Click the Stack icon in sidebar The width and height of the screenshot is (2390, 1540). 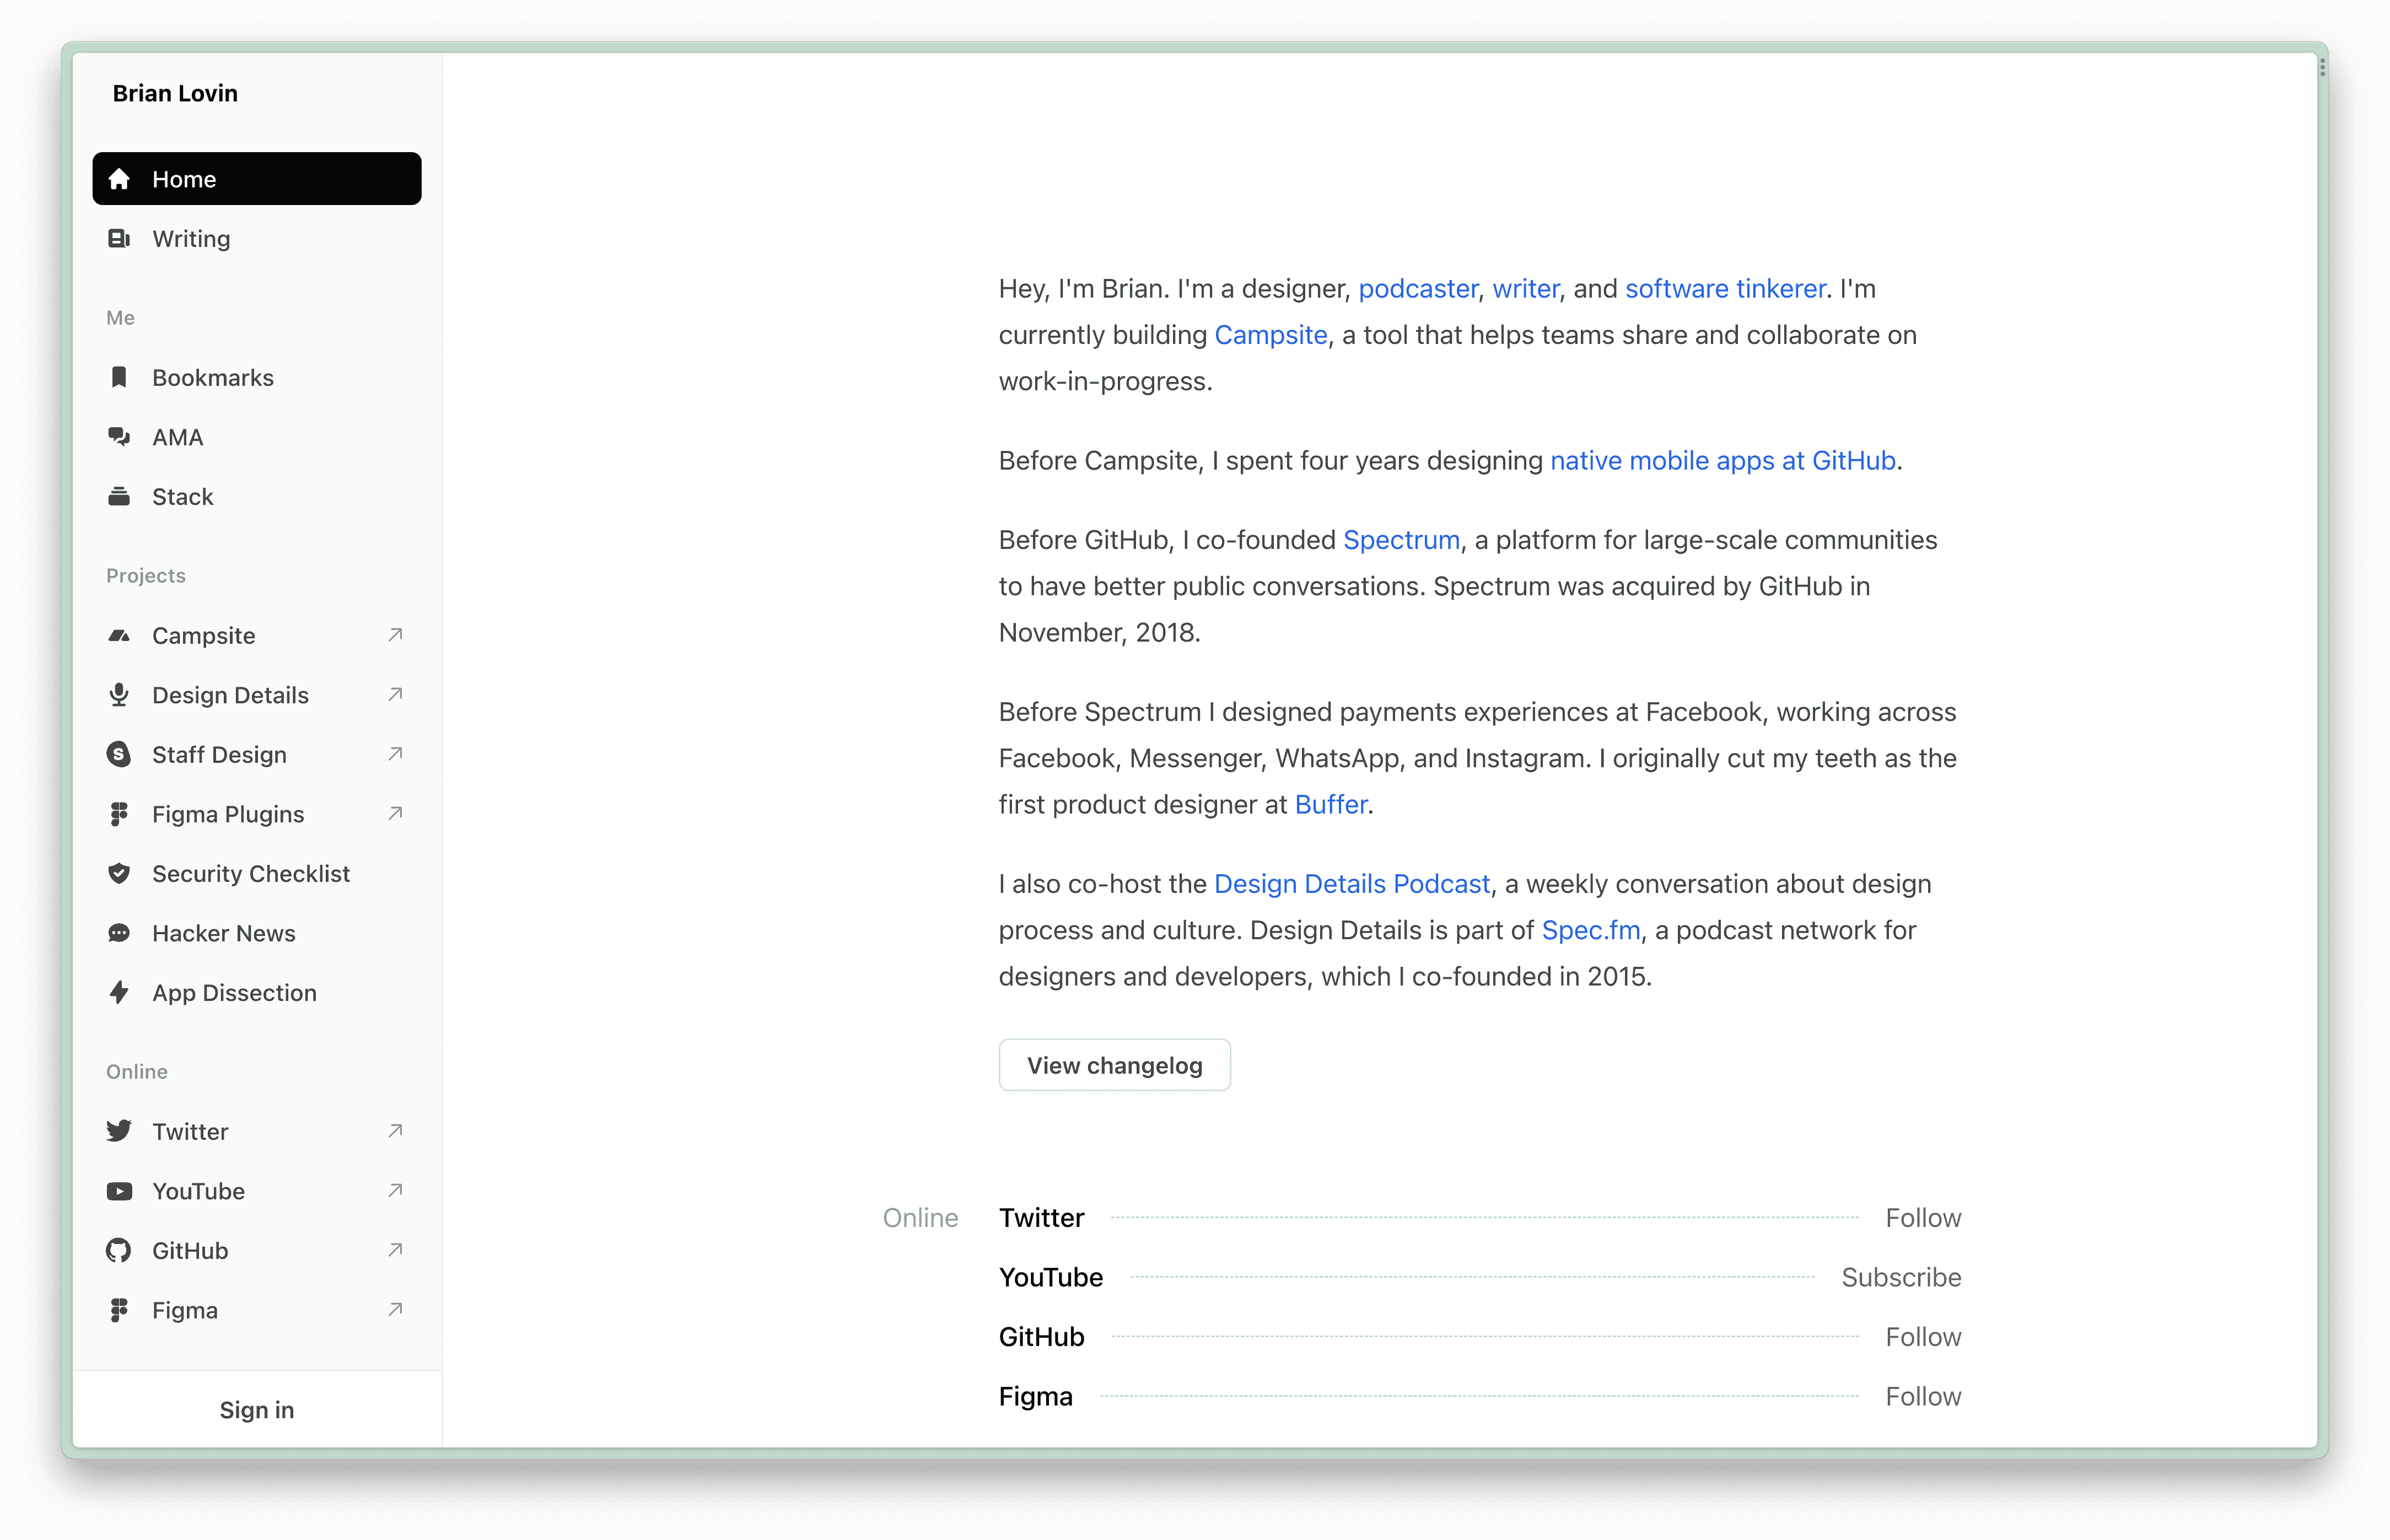[119, 496]
